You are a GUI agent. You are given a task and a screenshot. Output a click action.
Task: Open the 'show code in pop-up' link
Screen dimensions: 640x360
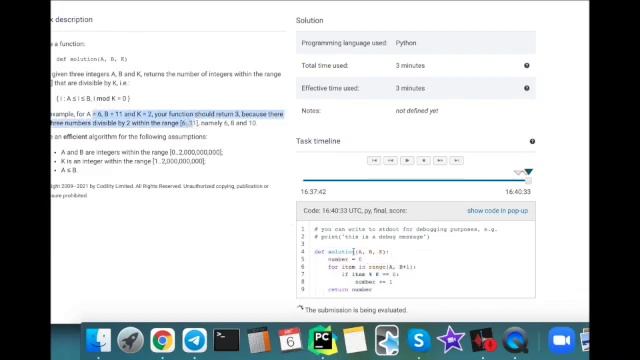click(498, 211)
